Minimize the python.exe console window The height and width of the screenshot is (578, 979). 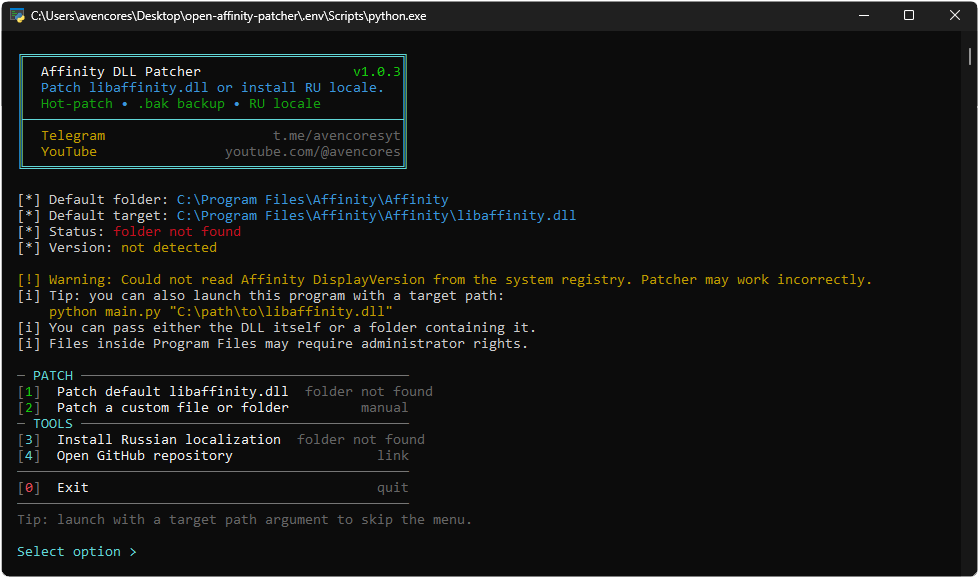pos(863,16)
